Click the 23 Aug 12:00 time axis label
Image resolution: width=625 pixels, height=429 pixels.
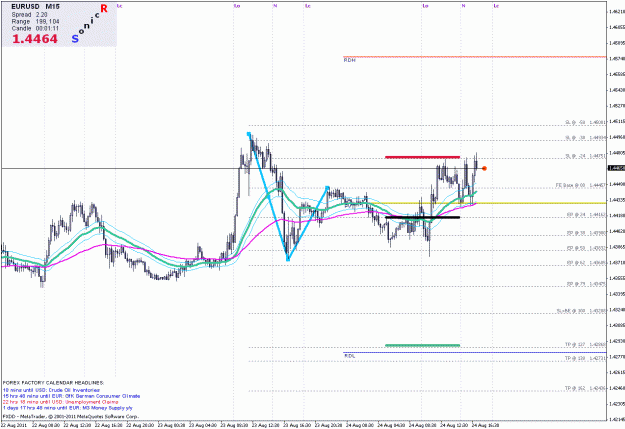click(x=266, y=425)
